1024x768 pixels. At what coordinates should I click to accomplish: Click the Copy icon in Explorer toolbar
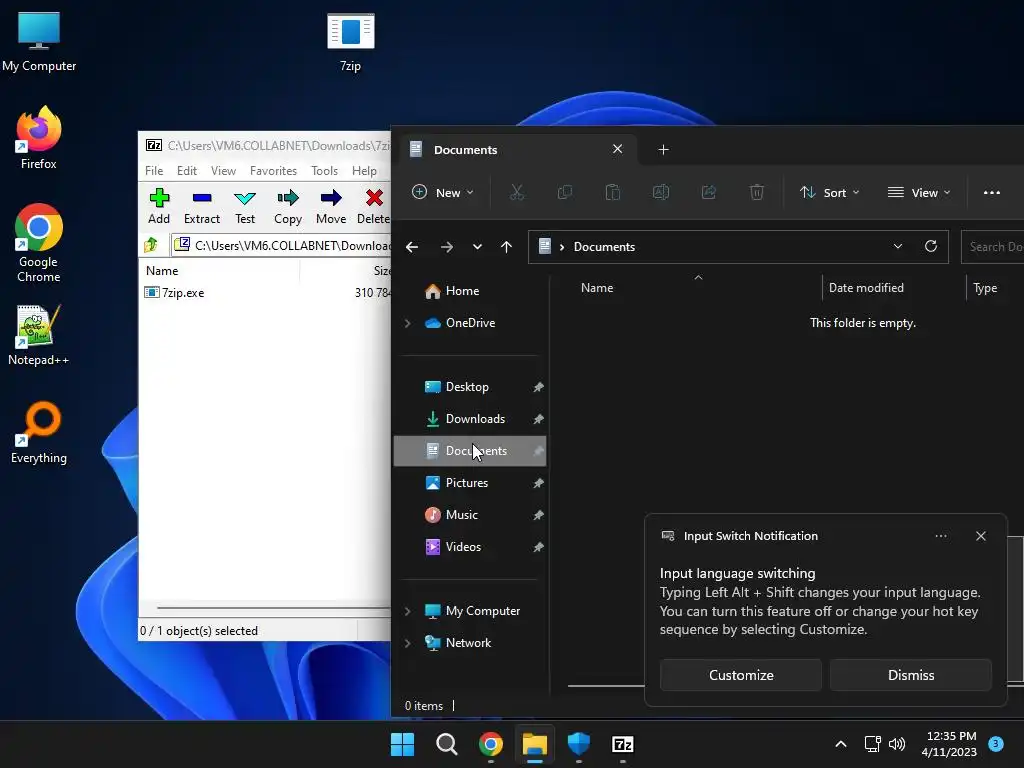click(x=565, y=193)
